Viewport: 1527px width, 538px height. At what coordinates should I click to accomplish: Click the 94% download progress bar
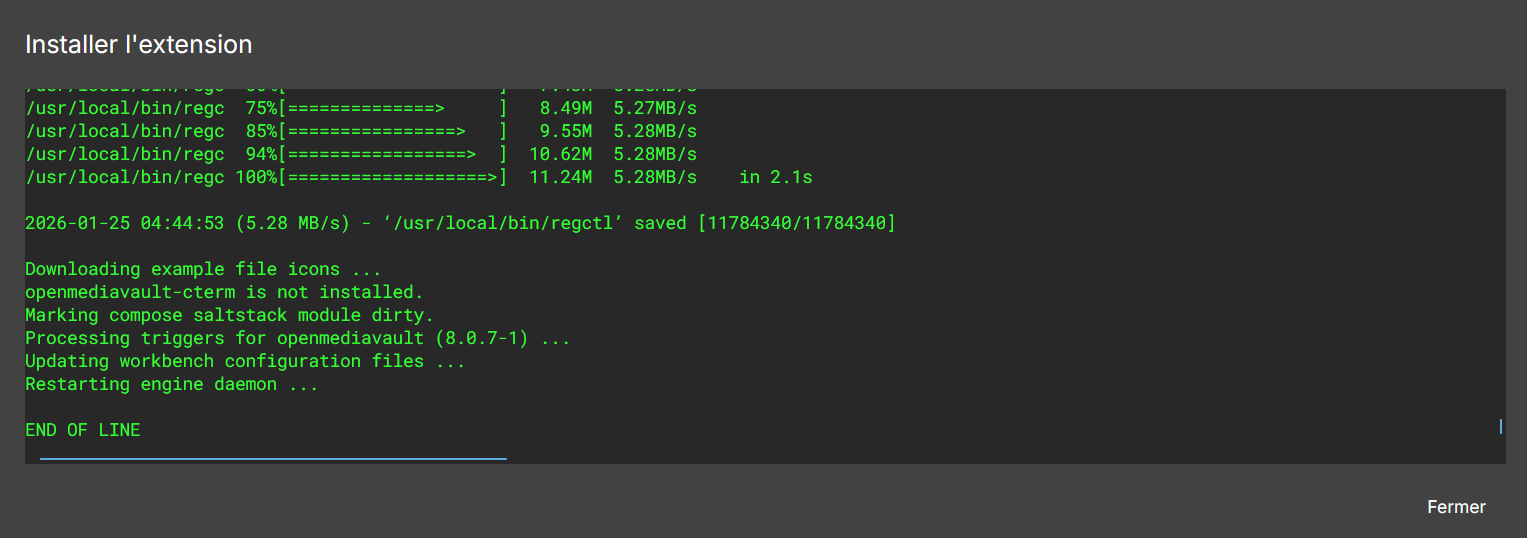(x=393, y=154)
